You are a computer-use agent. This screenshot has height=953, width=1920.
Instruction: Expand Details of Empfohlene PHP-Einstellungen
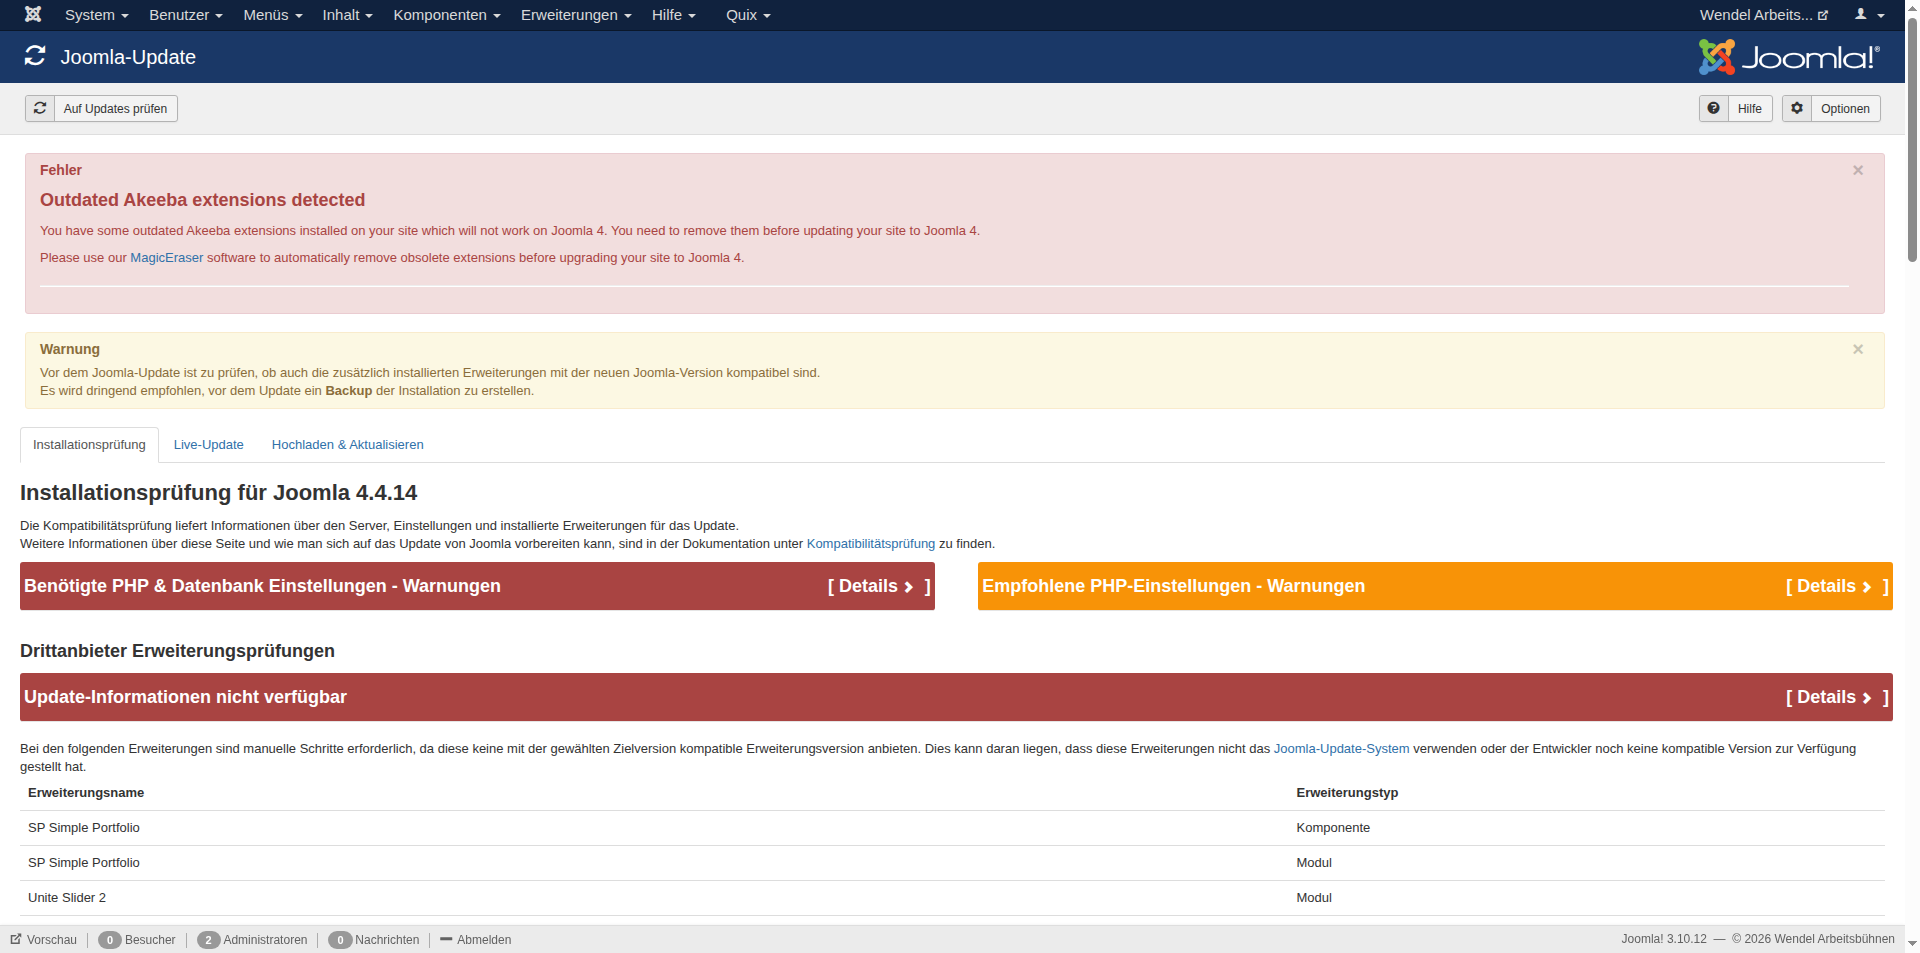[x=1835, y=586]
